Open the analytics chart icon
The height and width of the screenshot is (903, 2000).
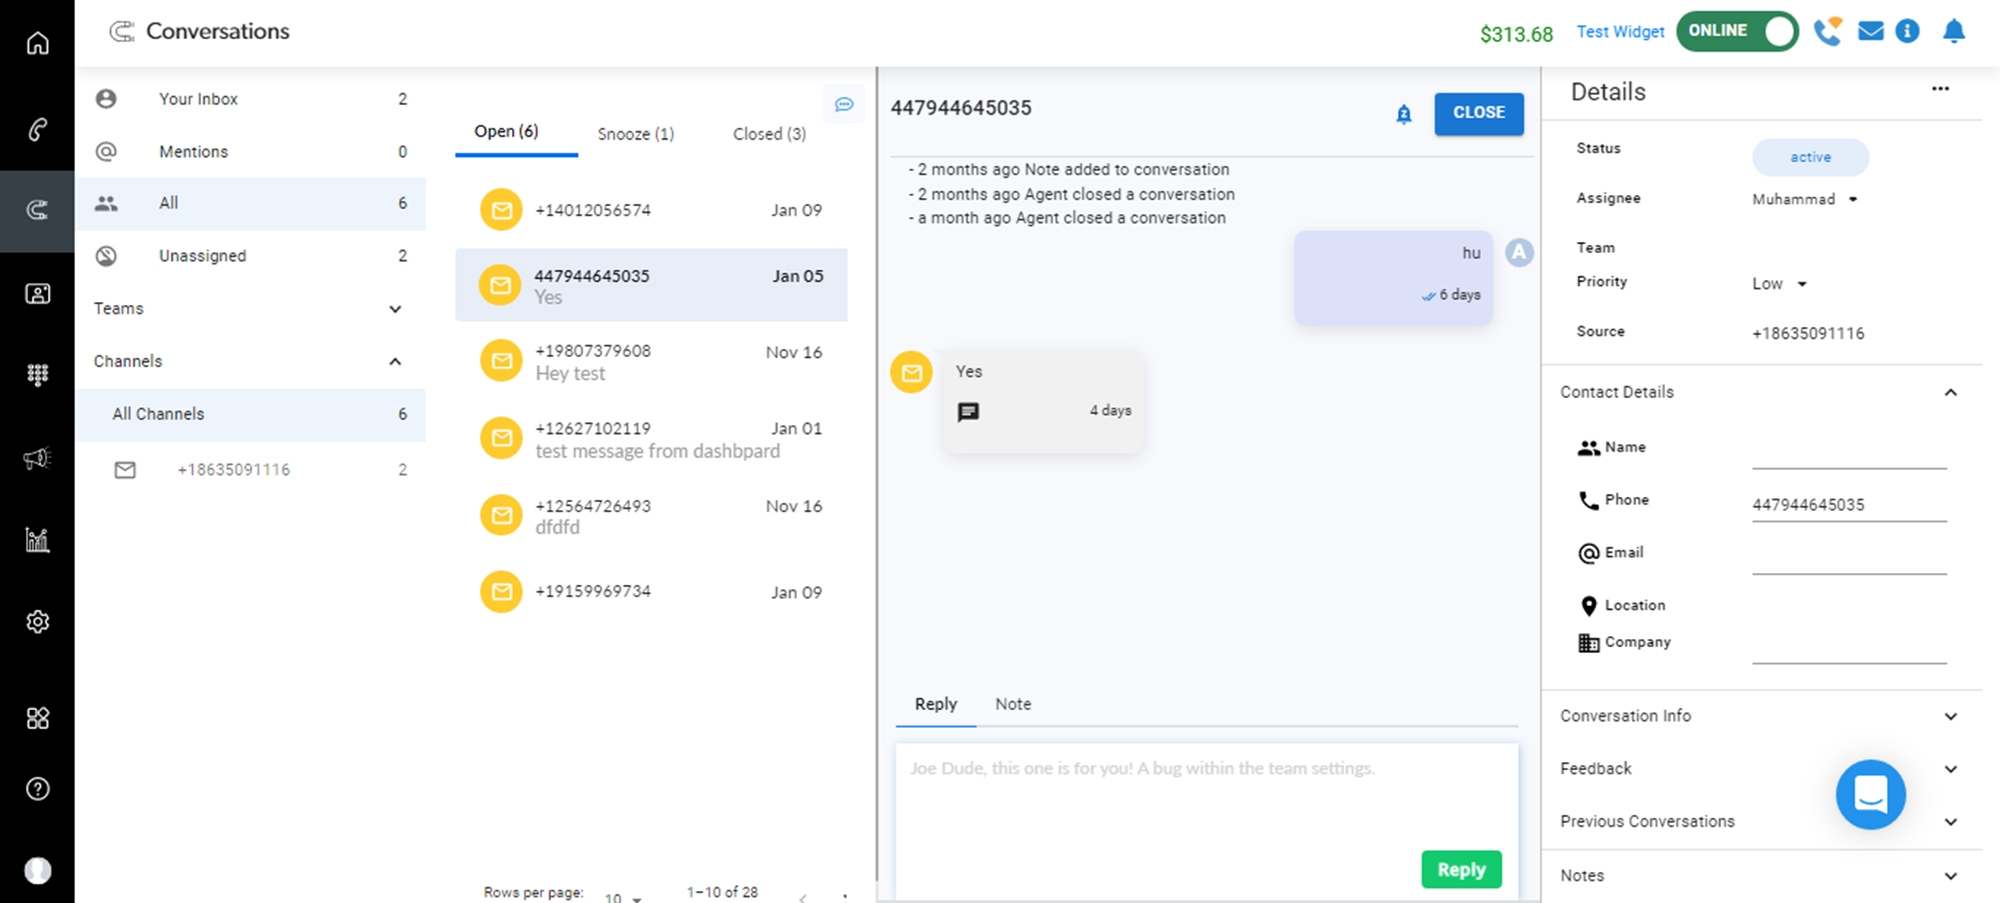[37, 540]
